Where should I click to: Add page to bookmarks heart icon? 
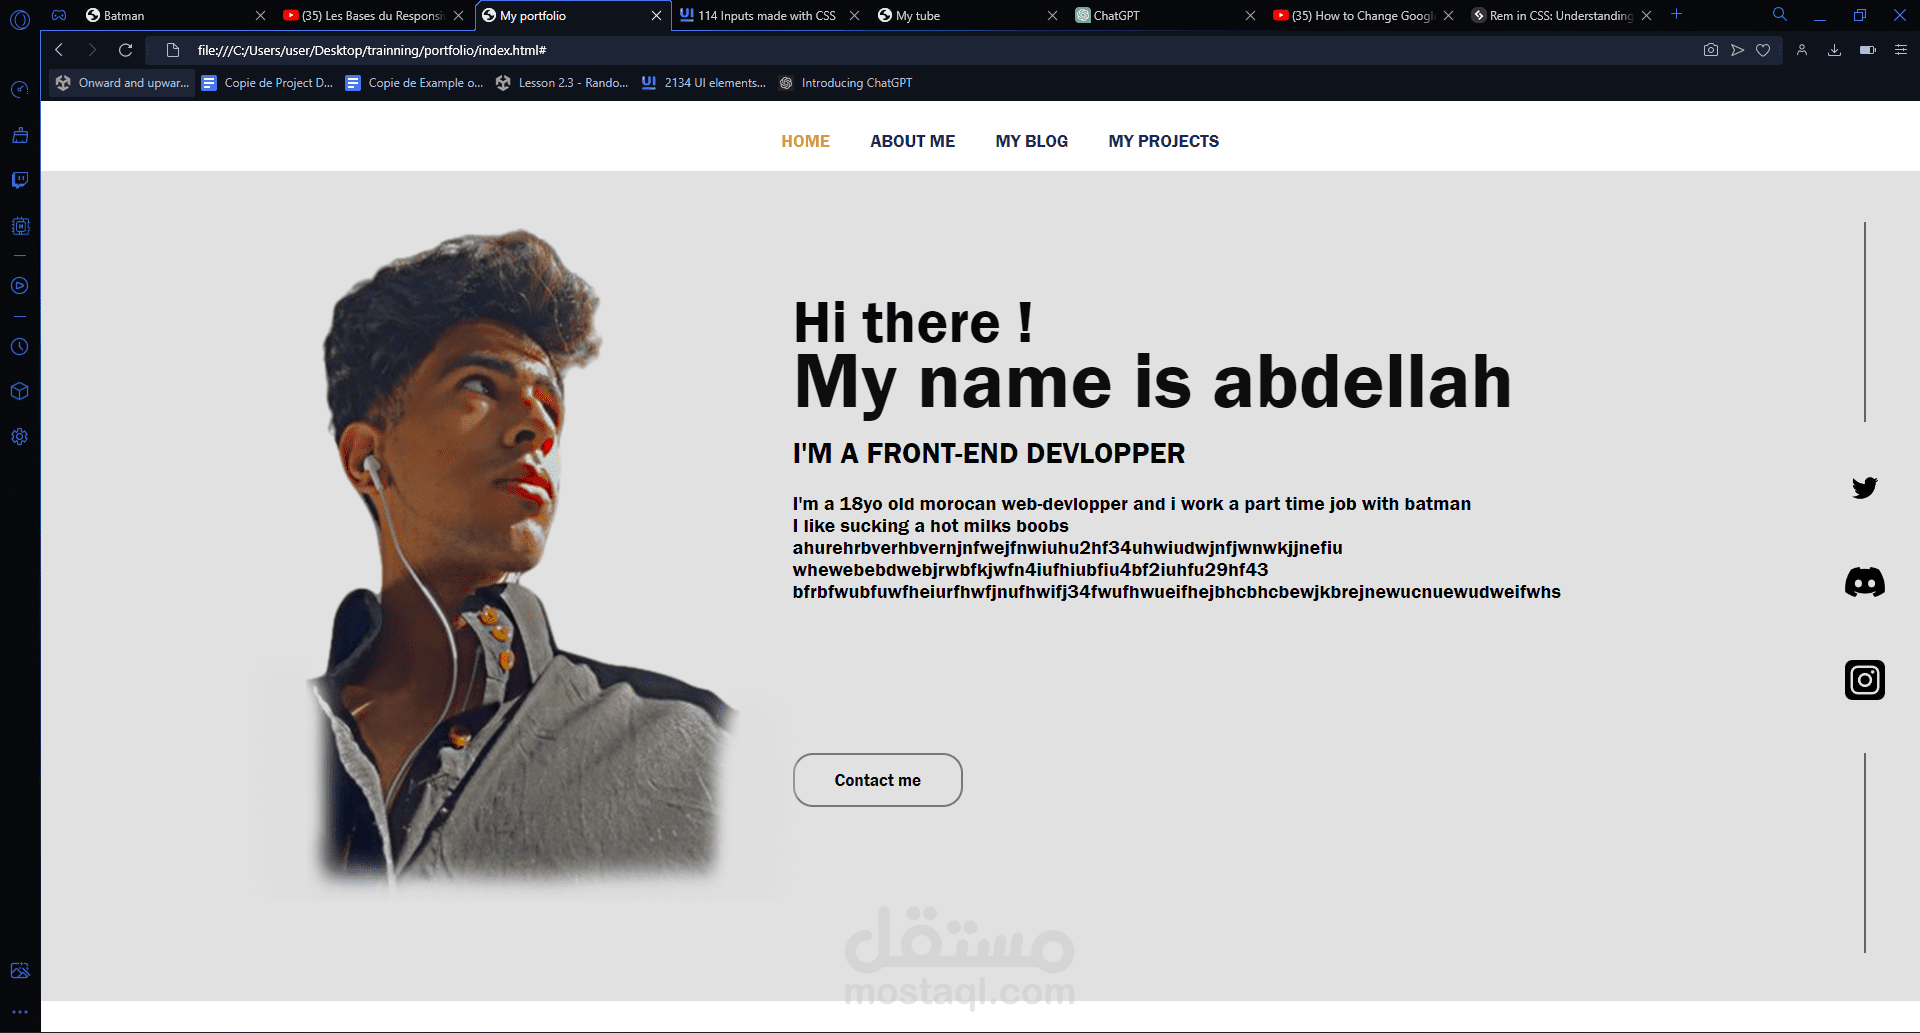coord(1763,50)
